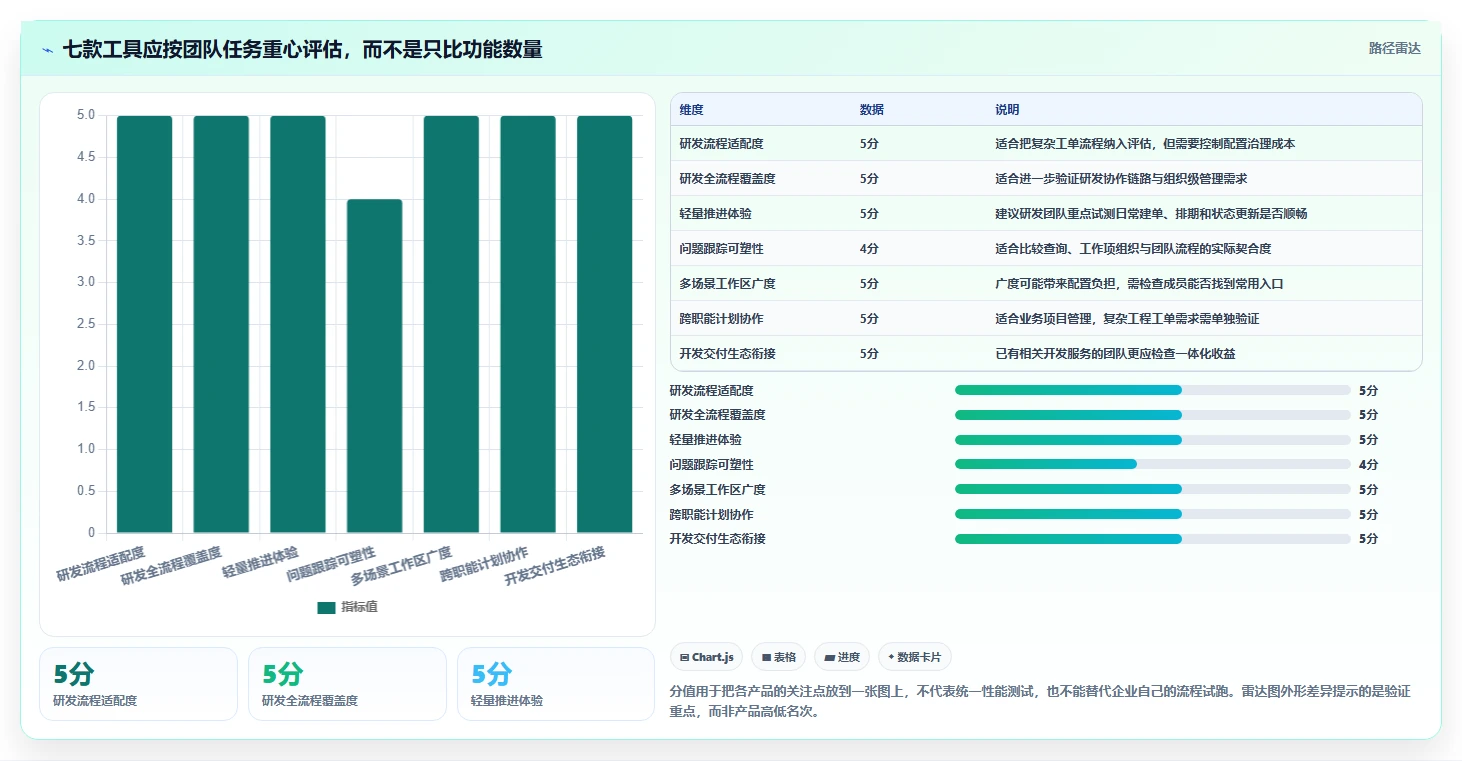1462x761 pixels.
Task: Click the 研发流程适配度 progress bar
Action: 1153,390
